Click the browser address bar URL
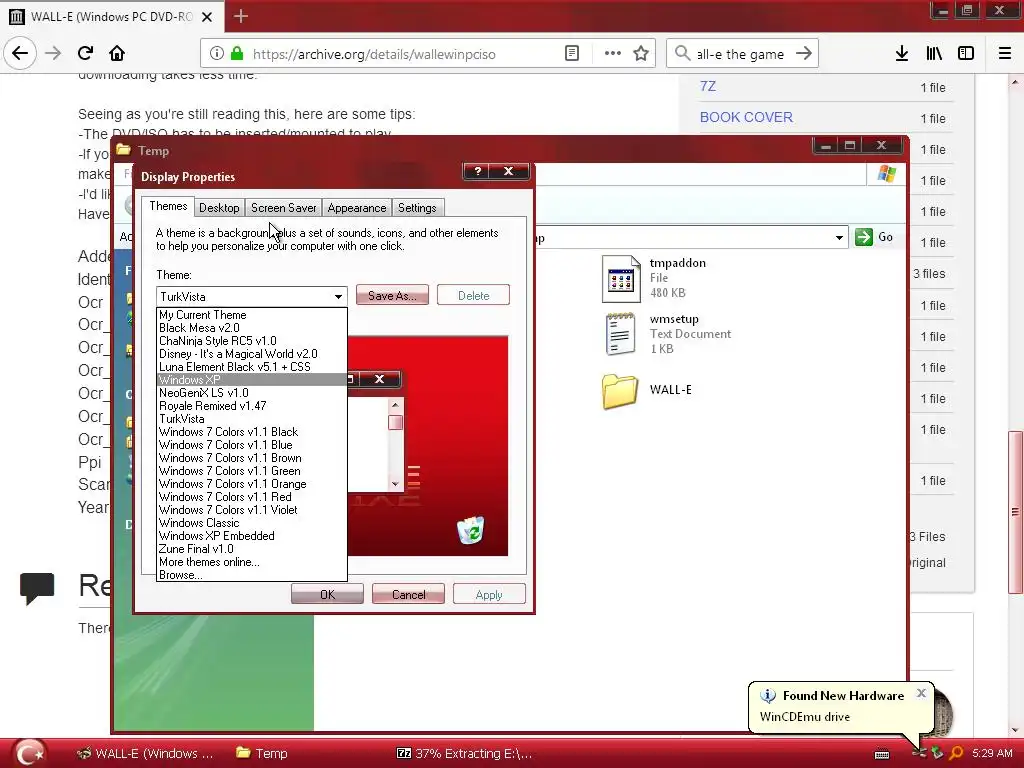This screenshot has width=1024, height=768. point(374,54)
